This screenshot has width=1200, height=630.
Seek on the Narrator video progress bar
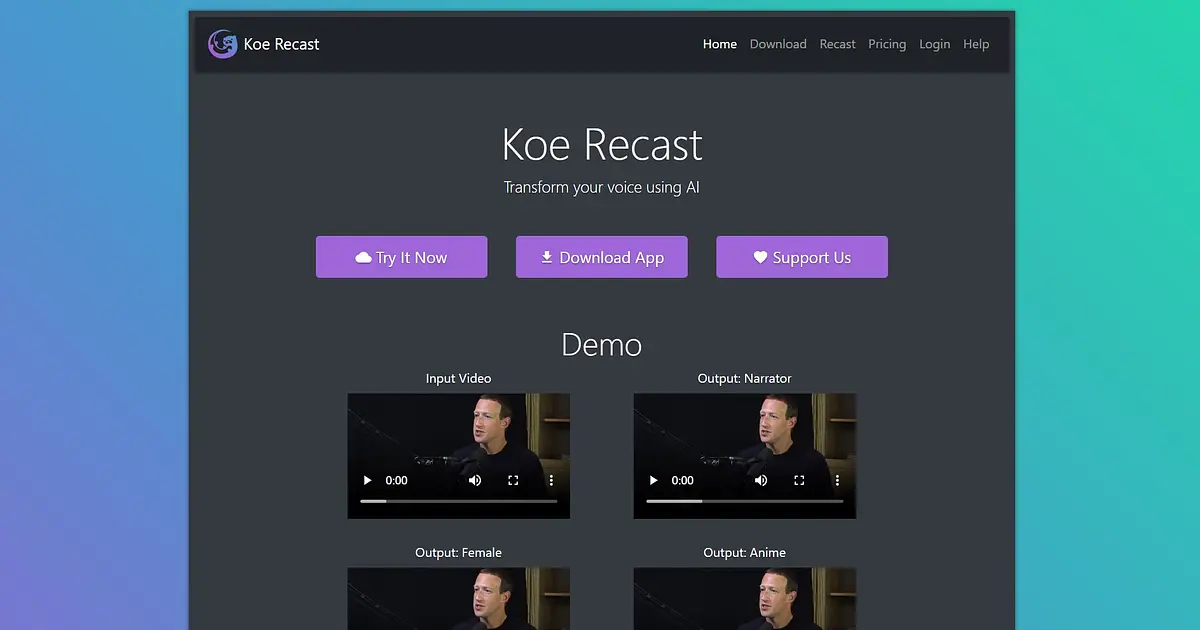pos(745,501)
